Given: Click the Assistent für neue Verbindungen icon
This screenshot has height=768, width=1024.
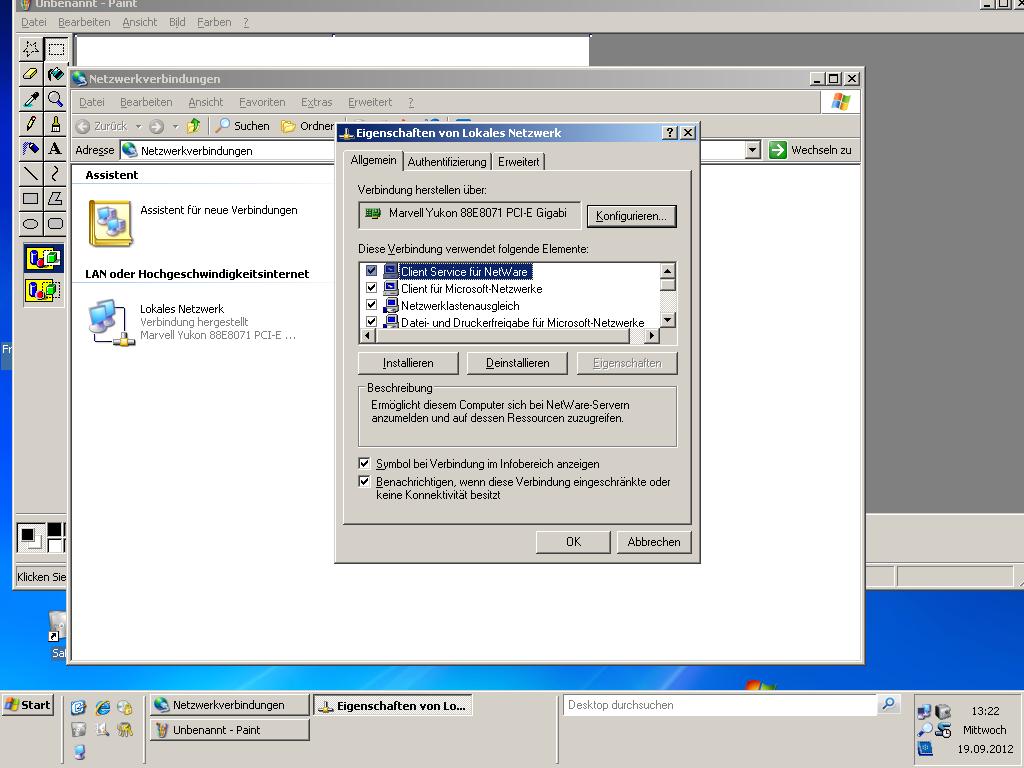Looking at the screenshot, I should [111, 223].
